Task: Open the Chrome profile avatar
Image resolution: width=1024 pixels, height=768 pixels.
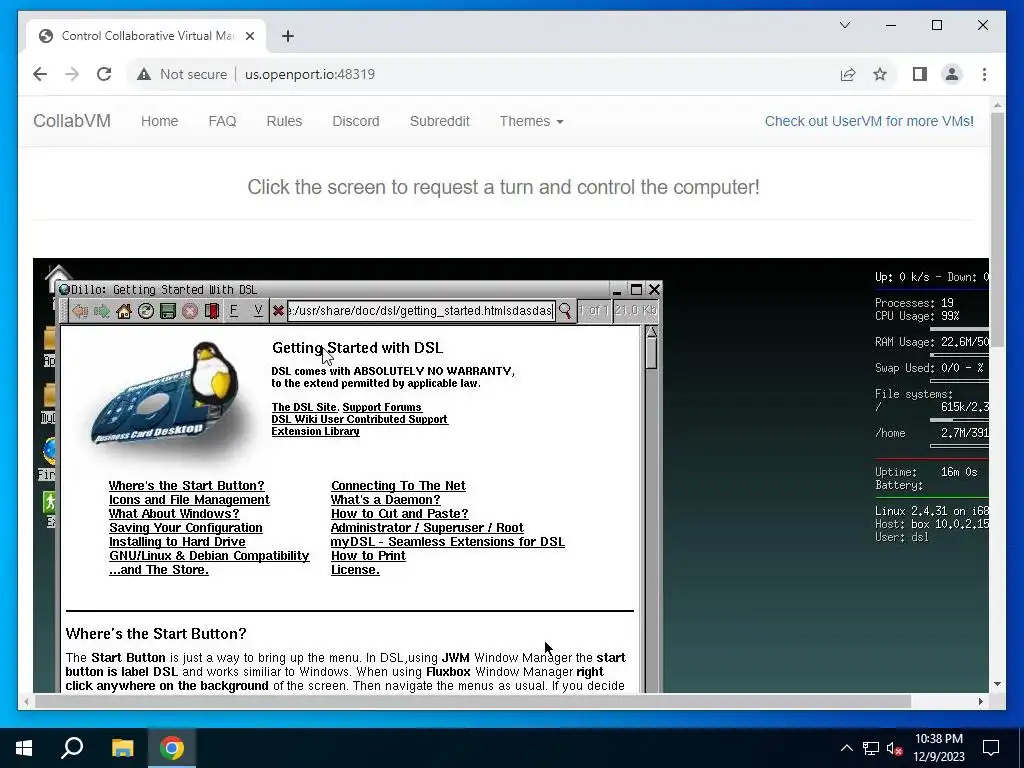Action: [952, 74]
